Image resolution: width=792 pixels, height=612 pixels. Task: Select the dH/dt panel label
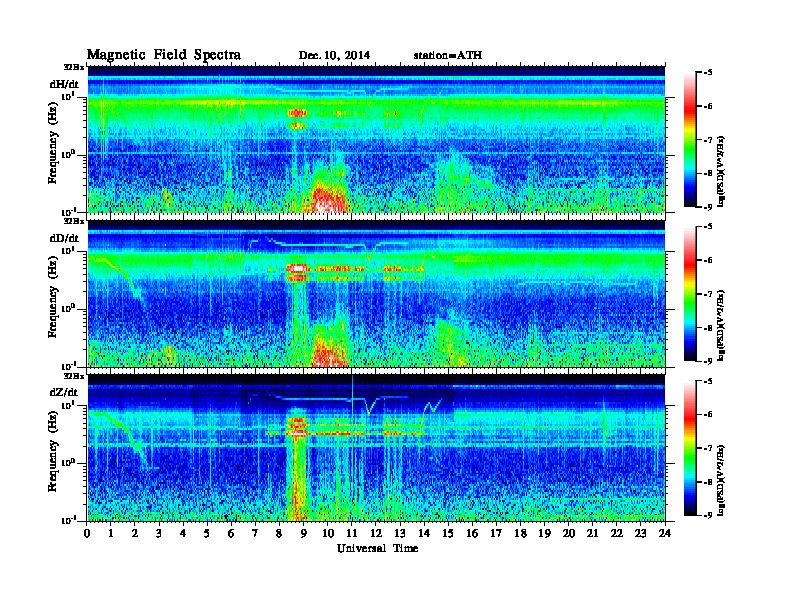point(64,84)
